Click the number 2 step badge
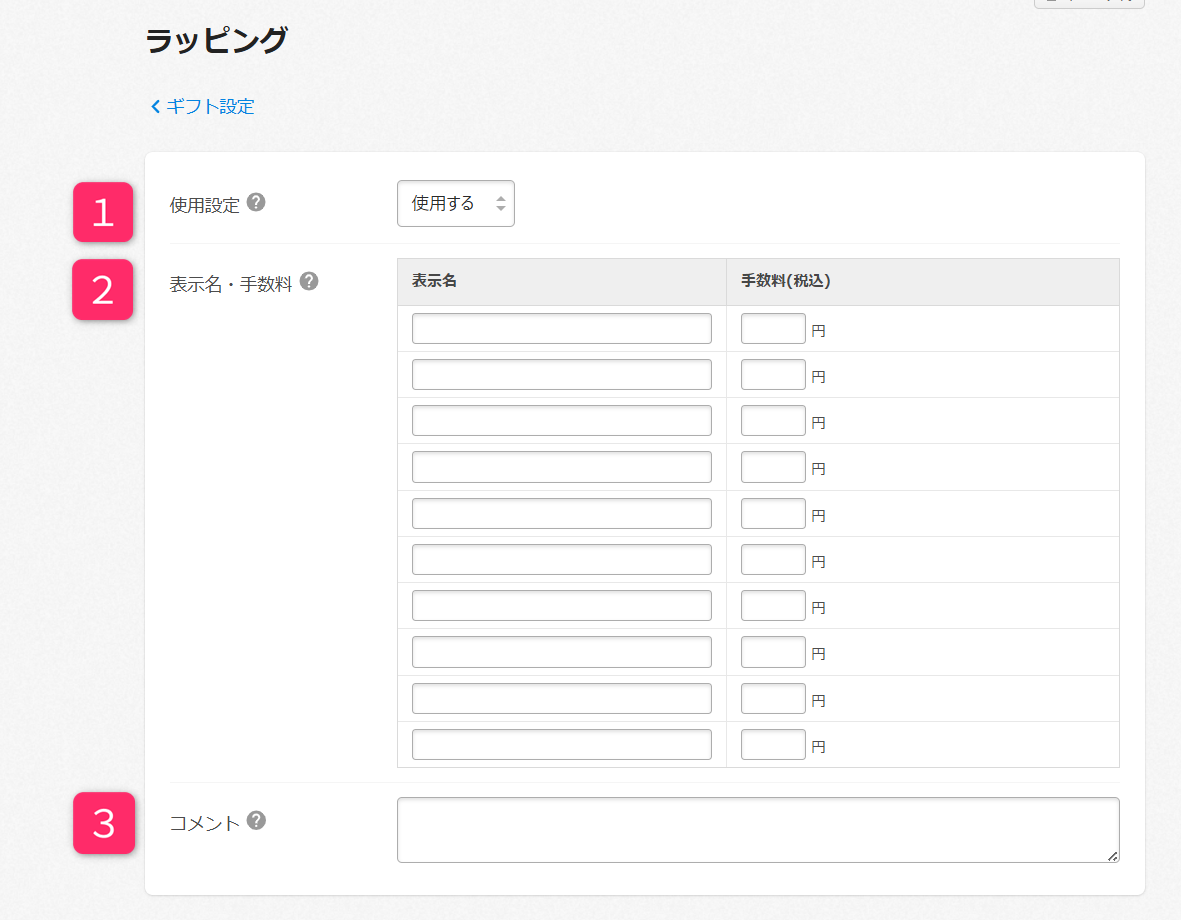Viewport: 1181px width, 920px height. click(x=103, y=290)
